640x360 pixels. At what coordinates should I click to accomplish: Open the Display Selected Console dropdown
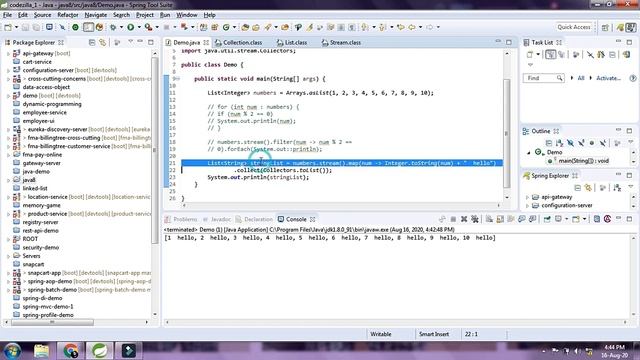[567, 219]
